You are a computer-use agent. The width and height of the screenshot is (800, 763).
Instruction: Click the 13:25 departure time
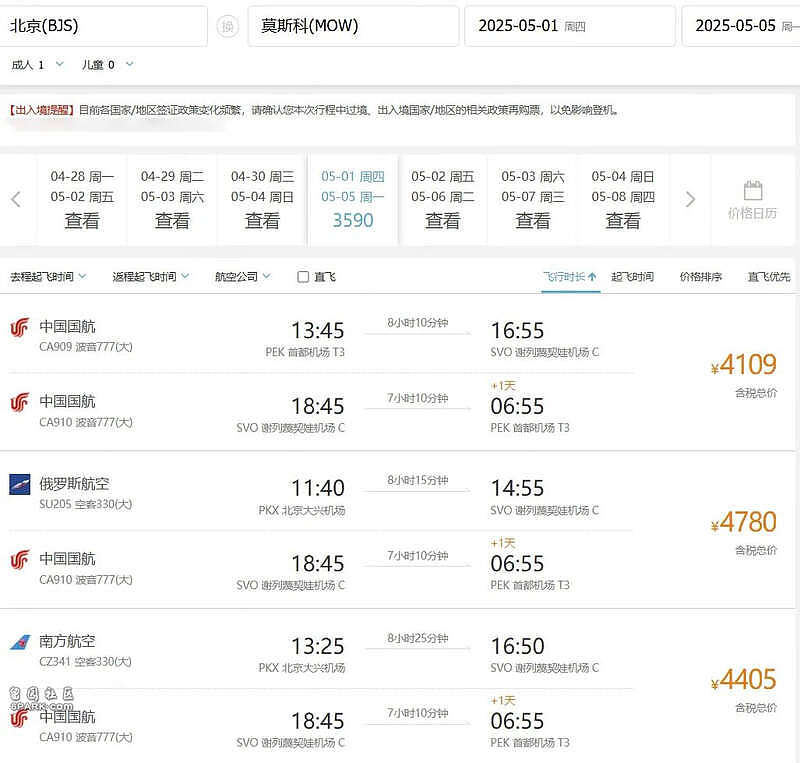click(x=318, y=646)
